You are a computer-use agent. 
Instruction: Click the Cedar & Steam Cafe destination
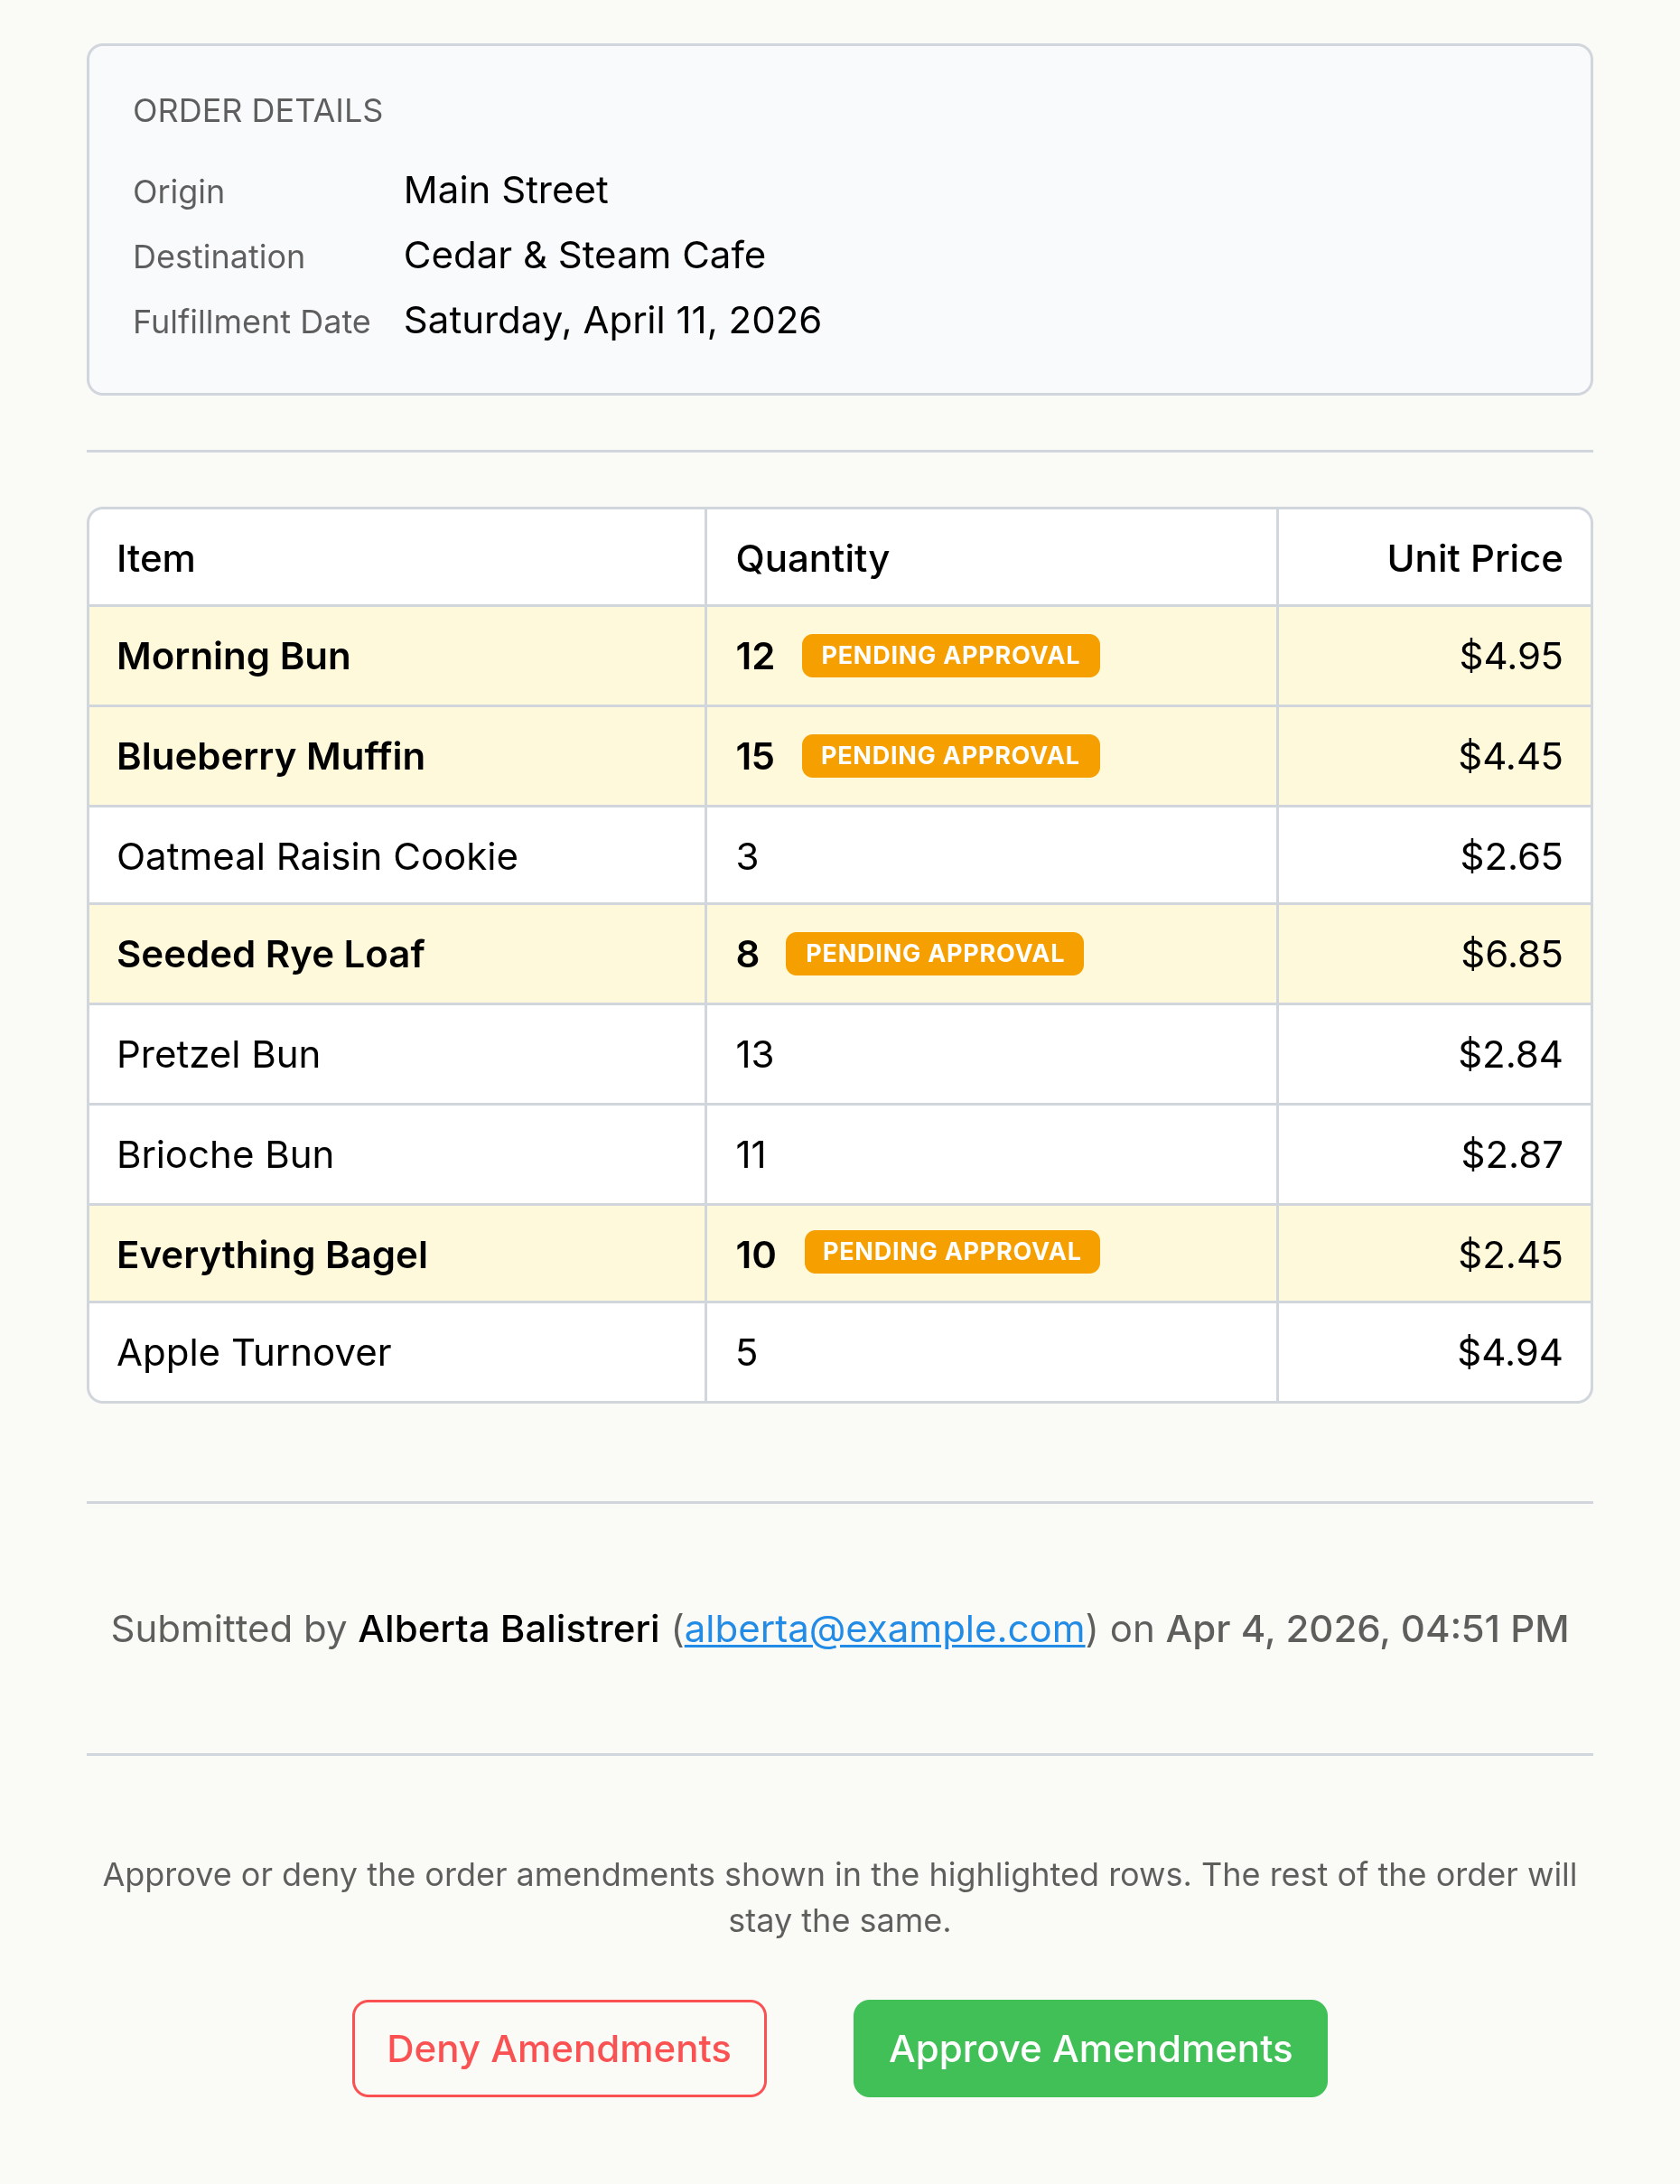[x=584, y=256]
